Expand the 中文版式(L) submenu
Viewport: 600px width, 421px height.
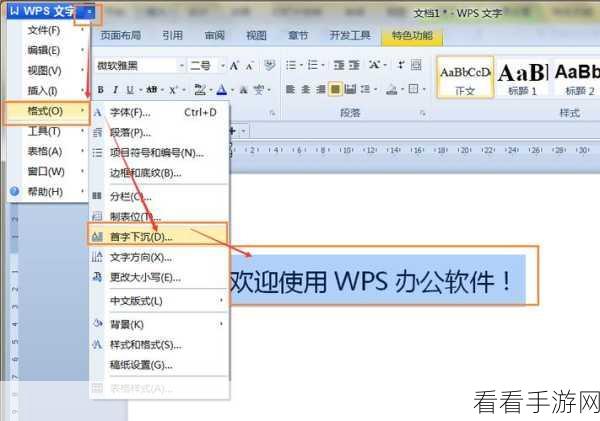click(x=159, y=301)
